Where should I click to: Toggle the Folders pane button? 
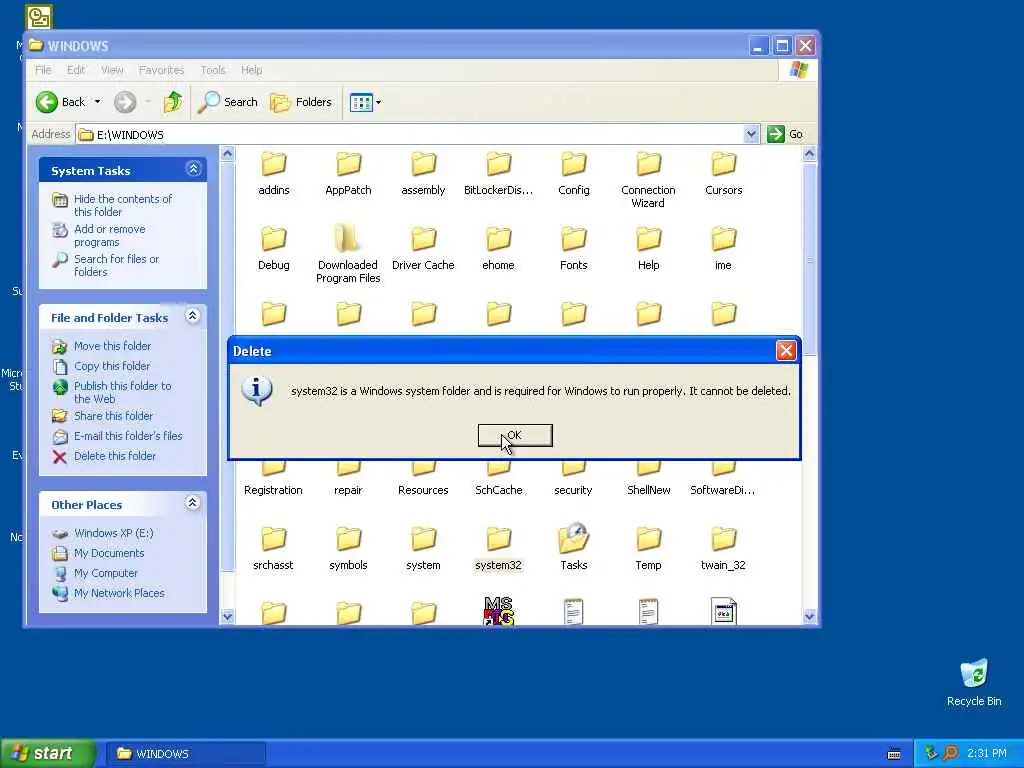coord(301,102)
